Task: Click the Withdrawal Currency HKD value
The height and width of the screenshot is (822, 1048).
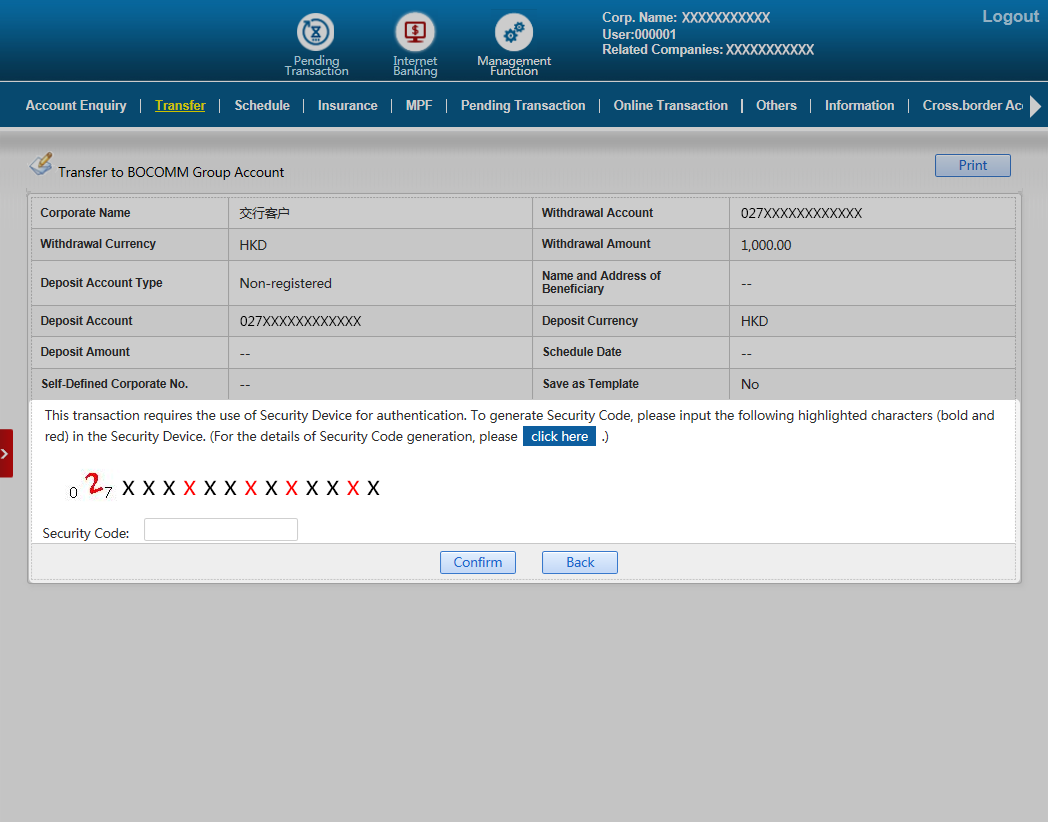Action: tap(253, 245)
